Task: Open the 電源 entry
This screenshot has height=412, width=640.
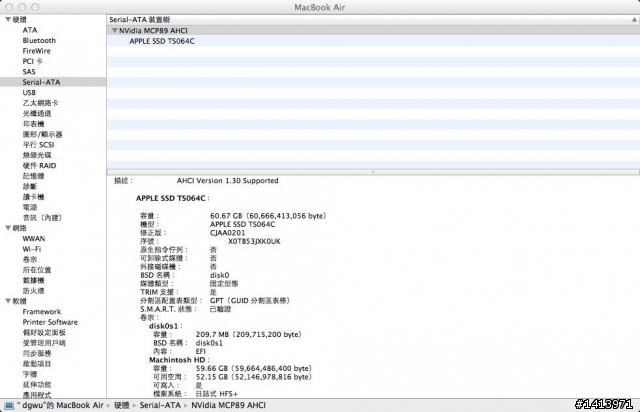Action: click(x=30, y=207)
